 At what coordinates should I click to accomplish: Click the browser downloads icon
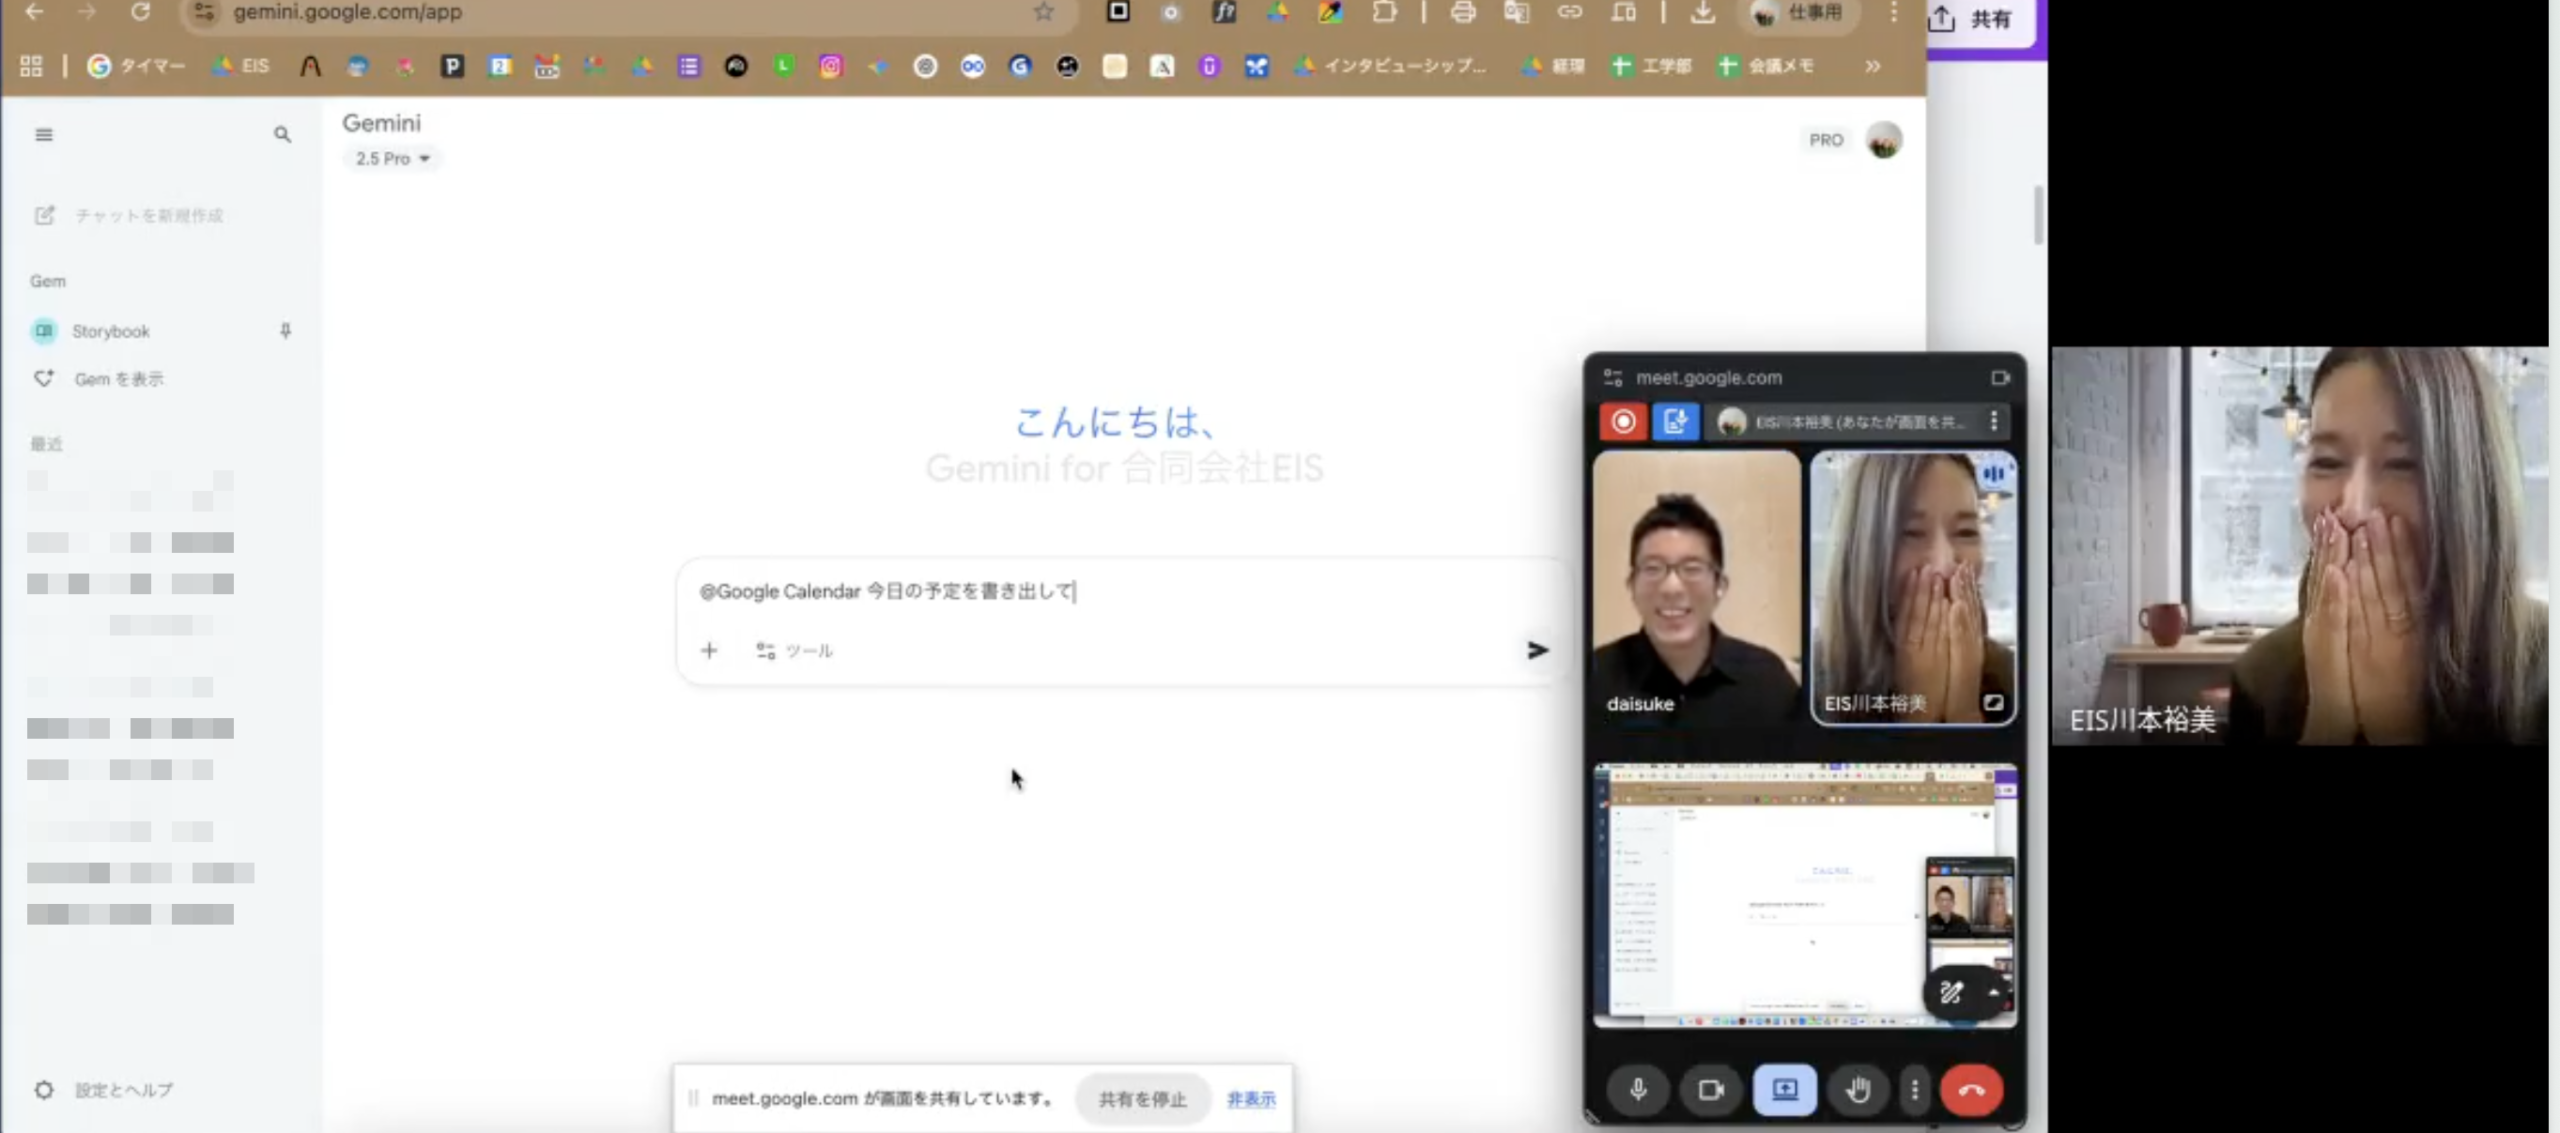[1701, 12]
